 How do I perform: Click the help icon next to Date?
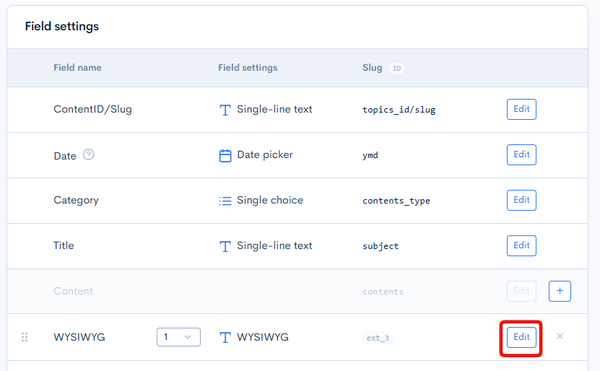point(88,155)
